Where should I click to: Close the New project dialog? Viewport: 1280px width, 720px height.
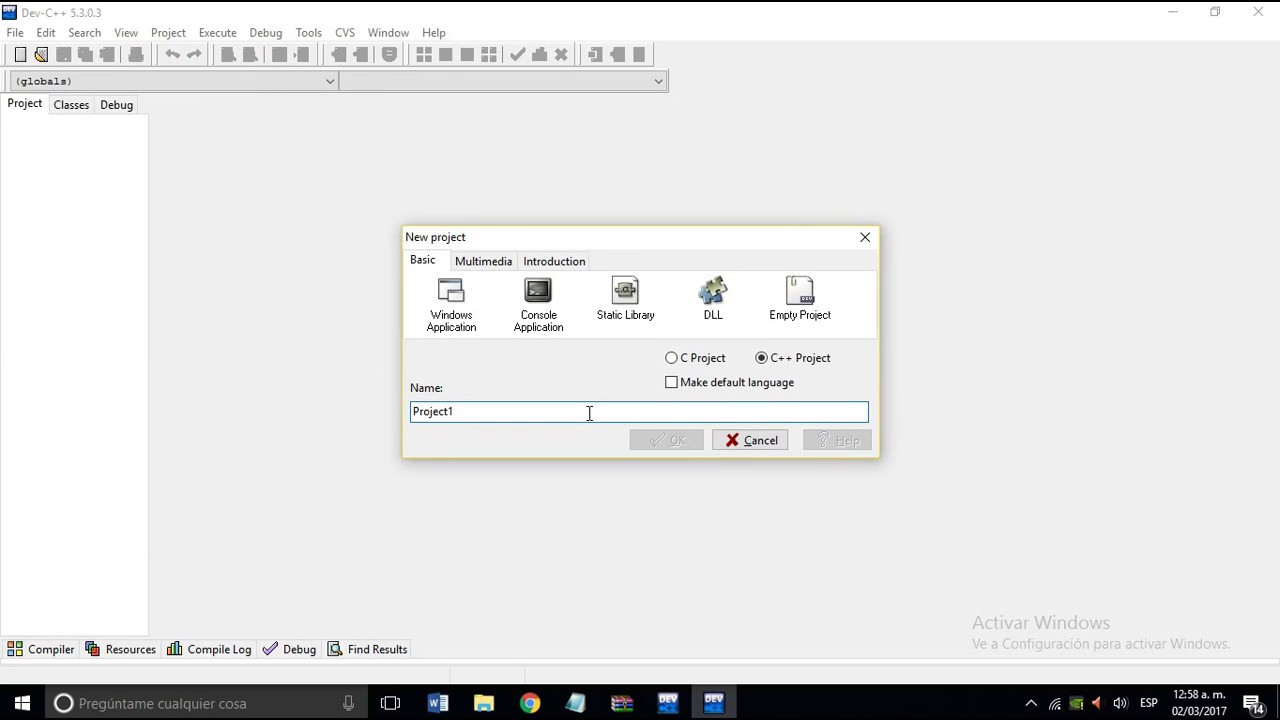point(865,237)
